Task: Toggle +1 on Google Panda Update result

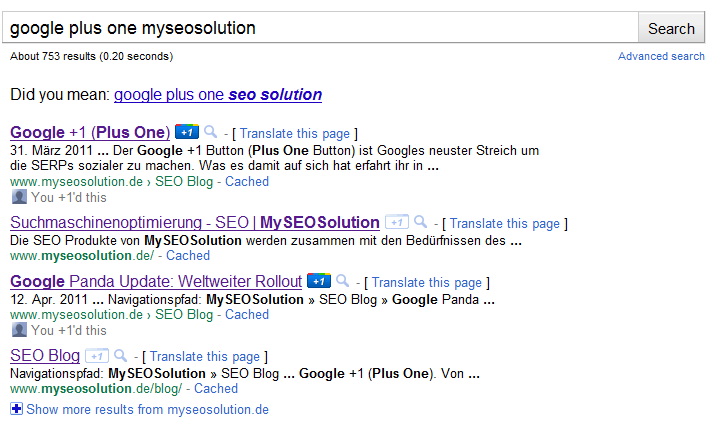Action: coord(318,281)
